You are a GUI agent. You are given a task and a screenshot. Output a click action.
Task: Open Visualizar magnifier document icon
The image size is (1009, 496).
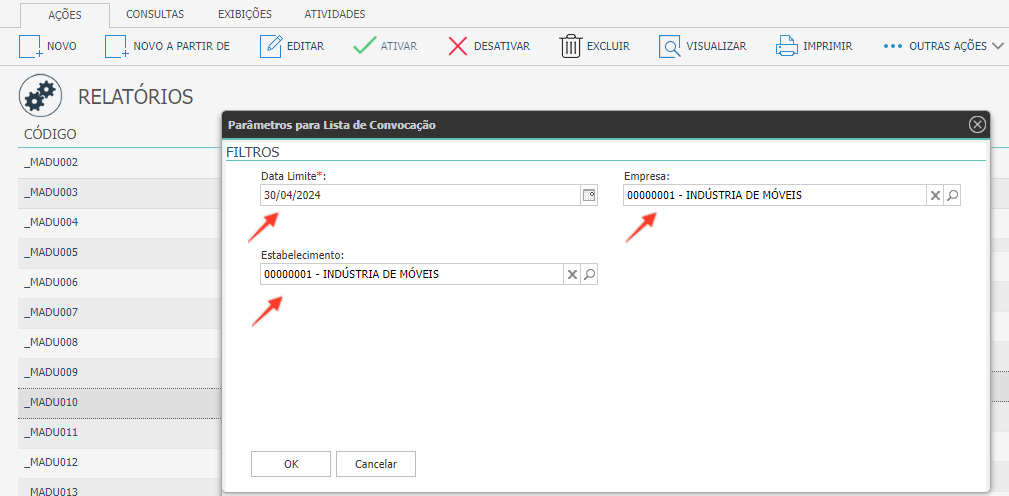click(x=670, y=46)
